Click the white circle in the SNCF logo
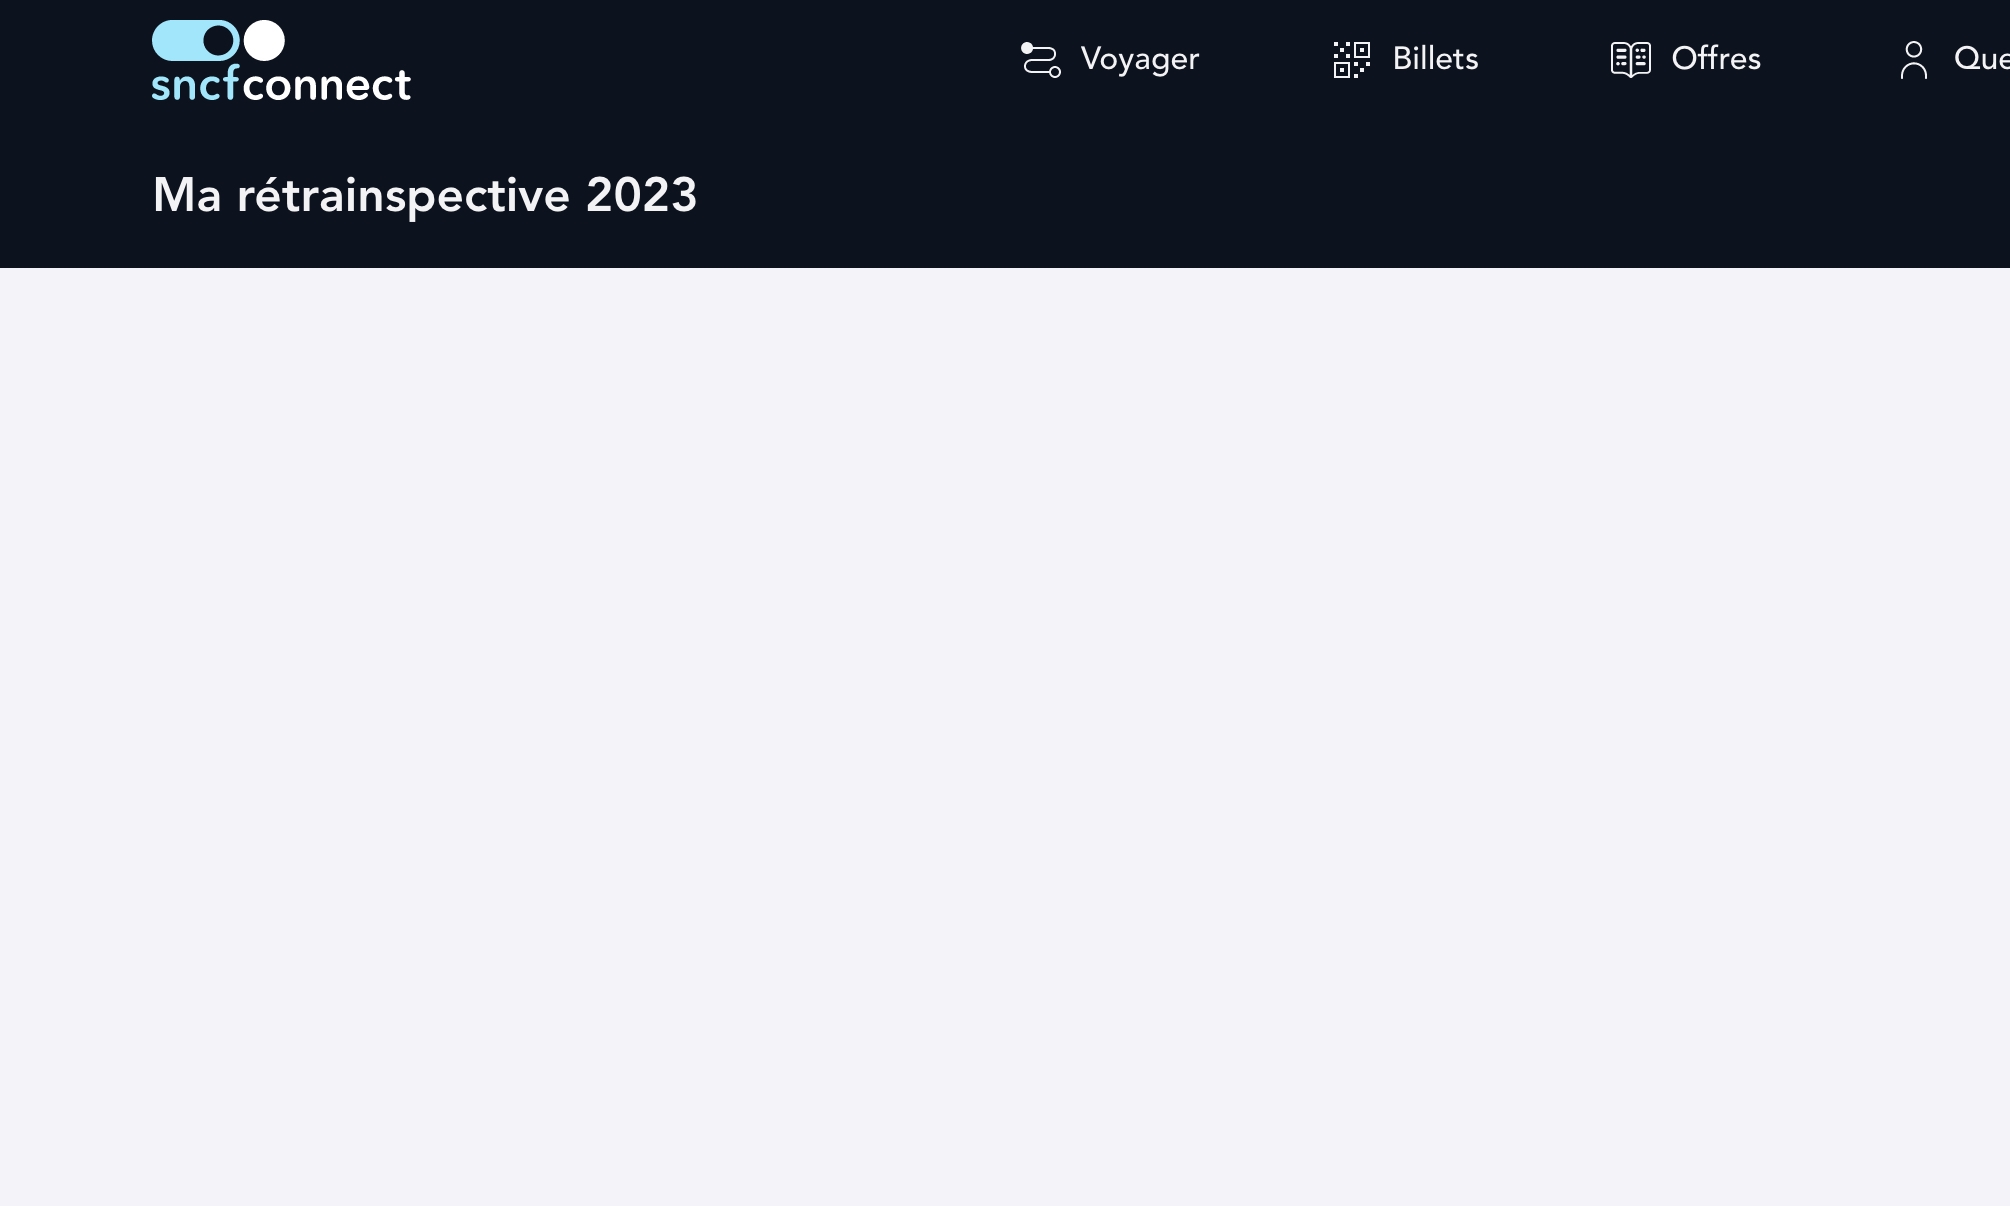The image size is (2010, 1206). point(264,41)
